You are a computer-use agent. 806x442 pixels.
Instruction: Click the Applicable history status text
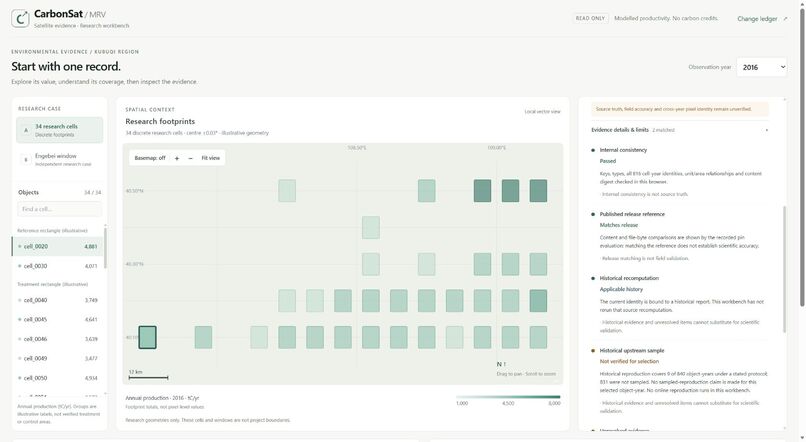(621, 289)
